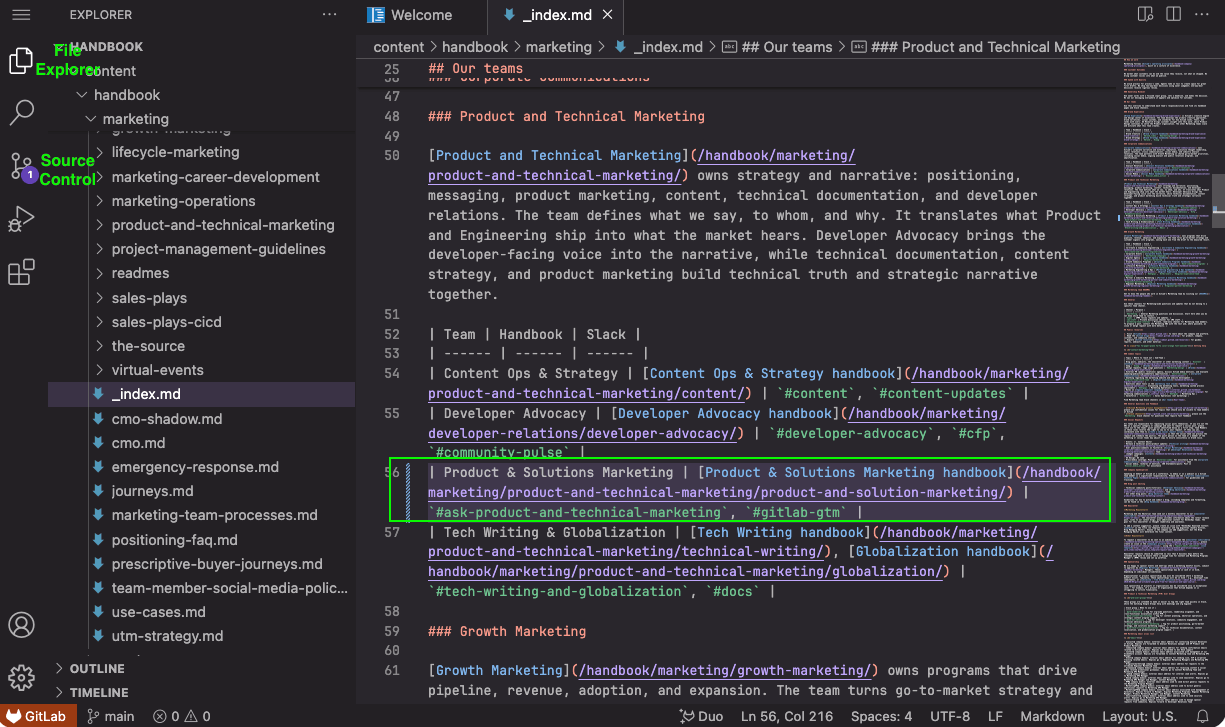Click the GitLab status bar item
Viewport: 1225px width, 727px height.
coord(39,716)
